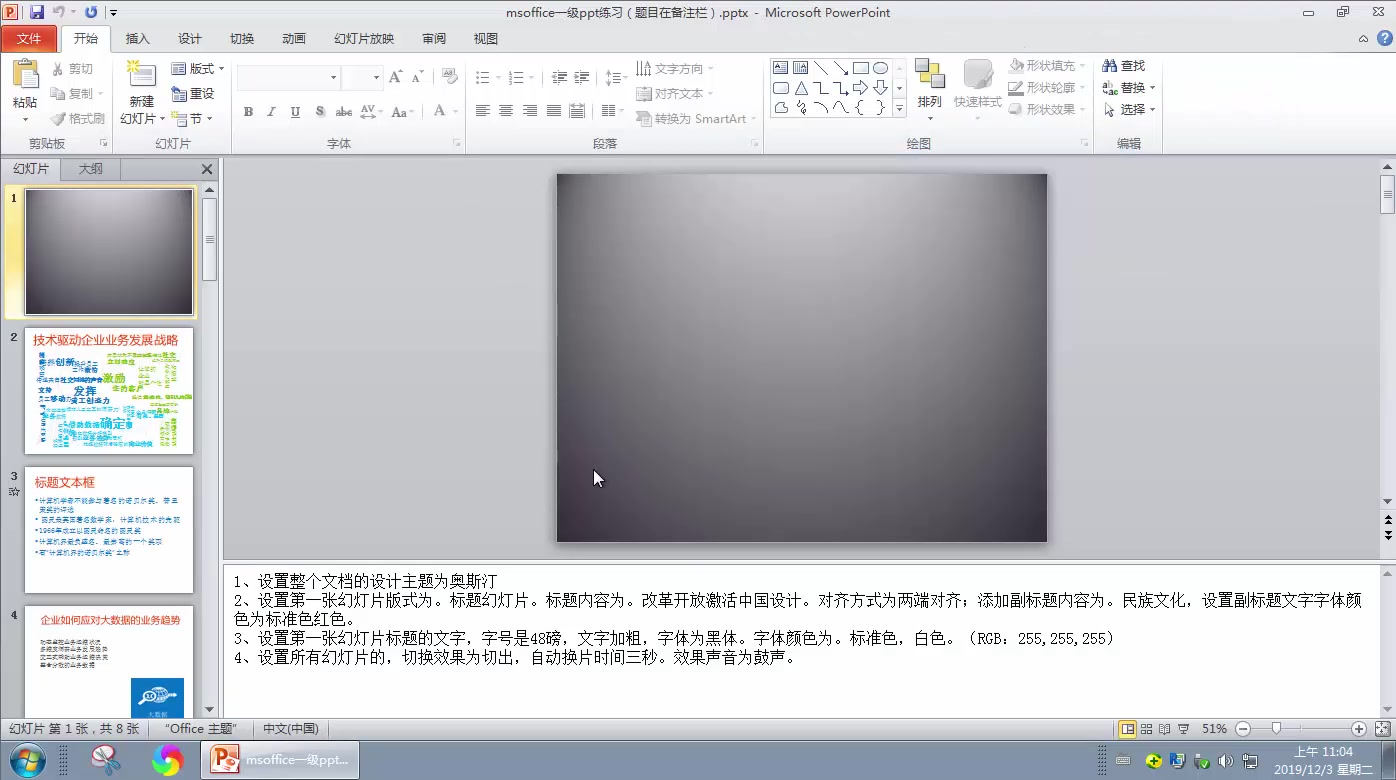Click the Reset slide (重设) button
Viewport: 1396px width, 780px height.
pos(193,94)
